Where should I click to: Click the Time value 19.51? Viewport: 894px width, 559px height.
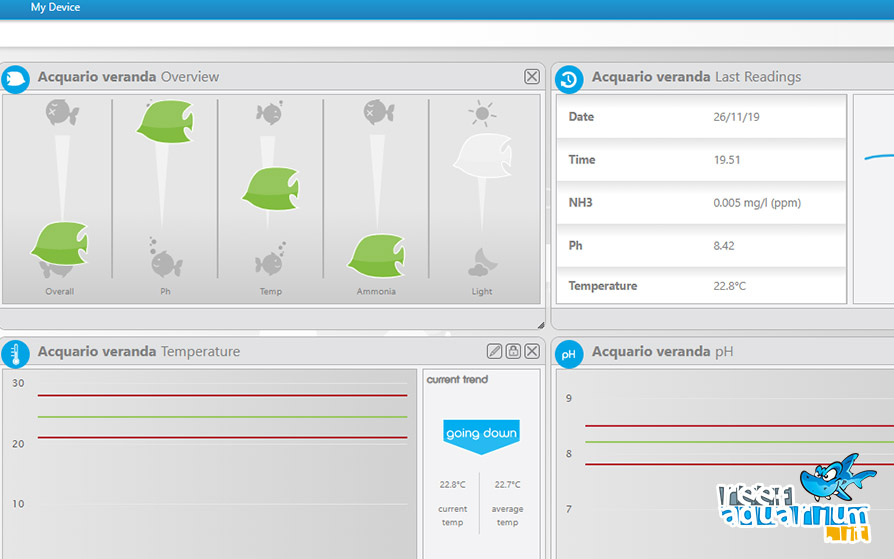(x=727, y=160)
